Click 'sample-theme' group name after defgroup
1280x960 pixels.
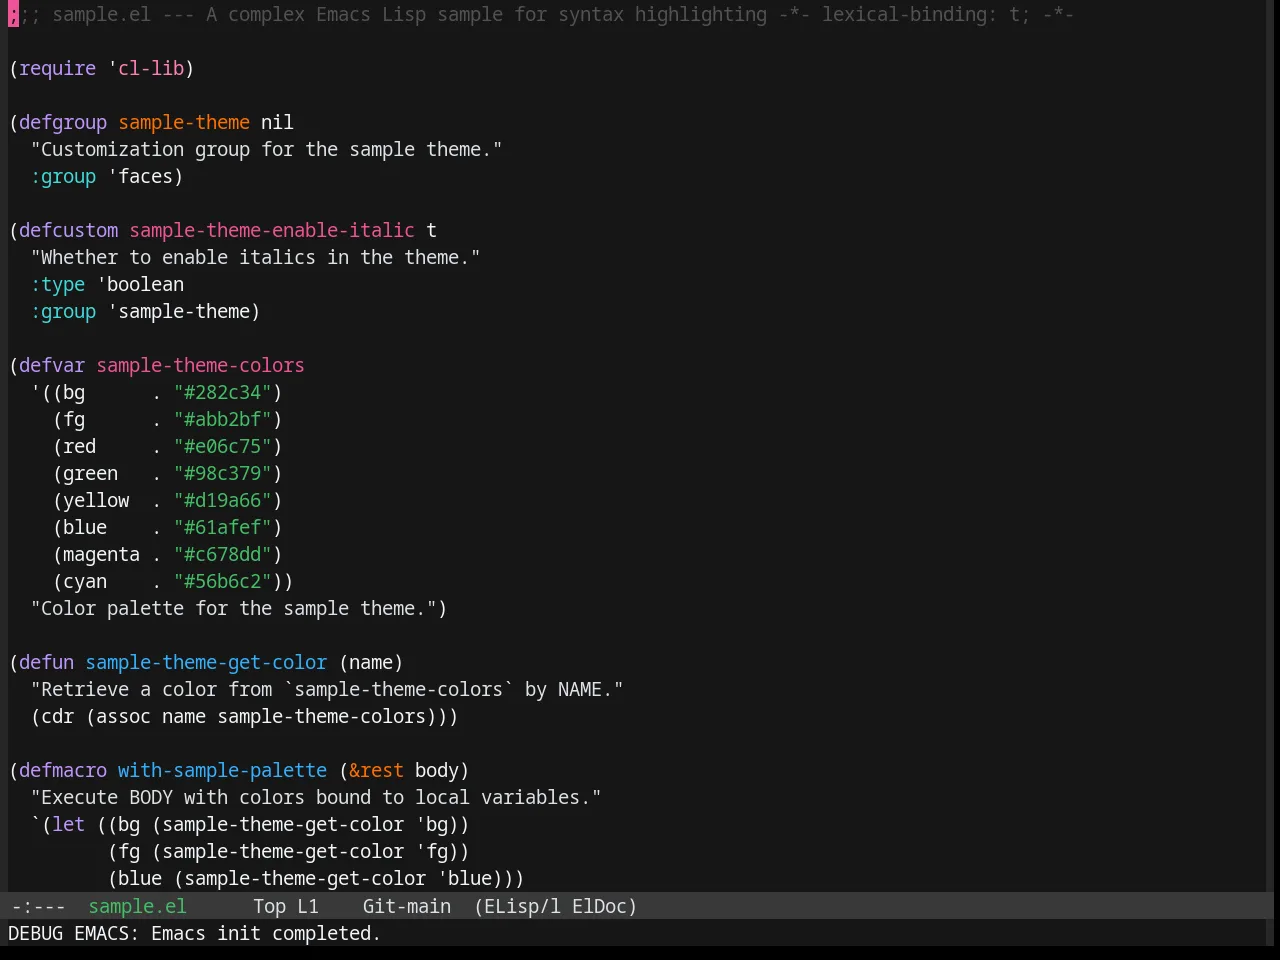[184, 122]
